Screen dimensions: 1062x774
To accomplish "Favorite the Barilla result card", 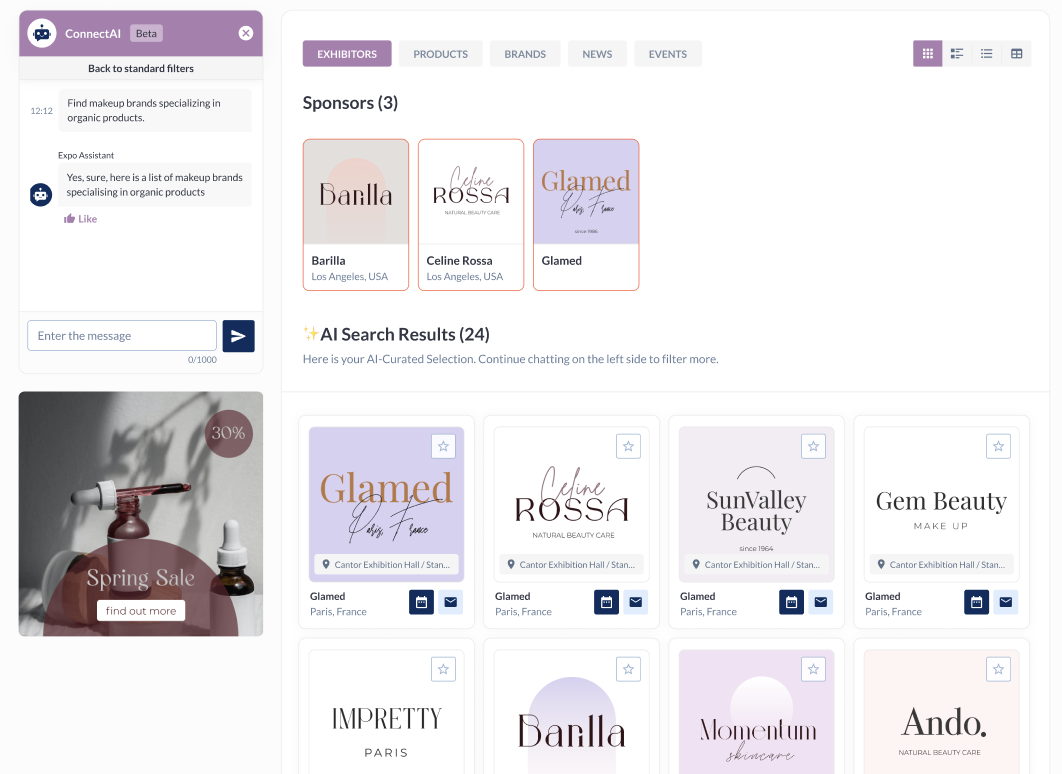I will tap(629, 669).
